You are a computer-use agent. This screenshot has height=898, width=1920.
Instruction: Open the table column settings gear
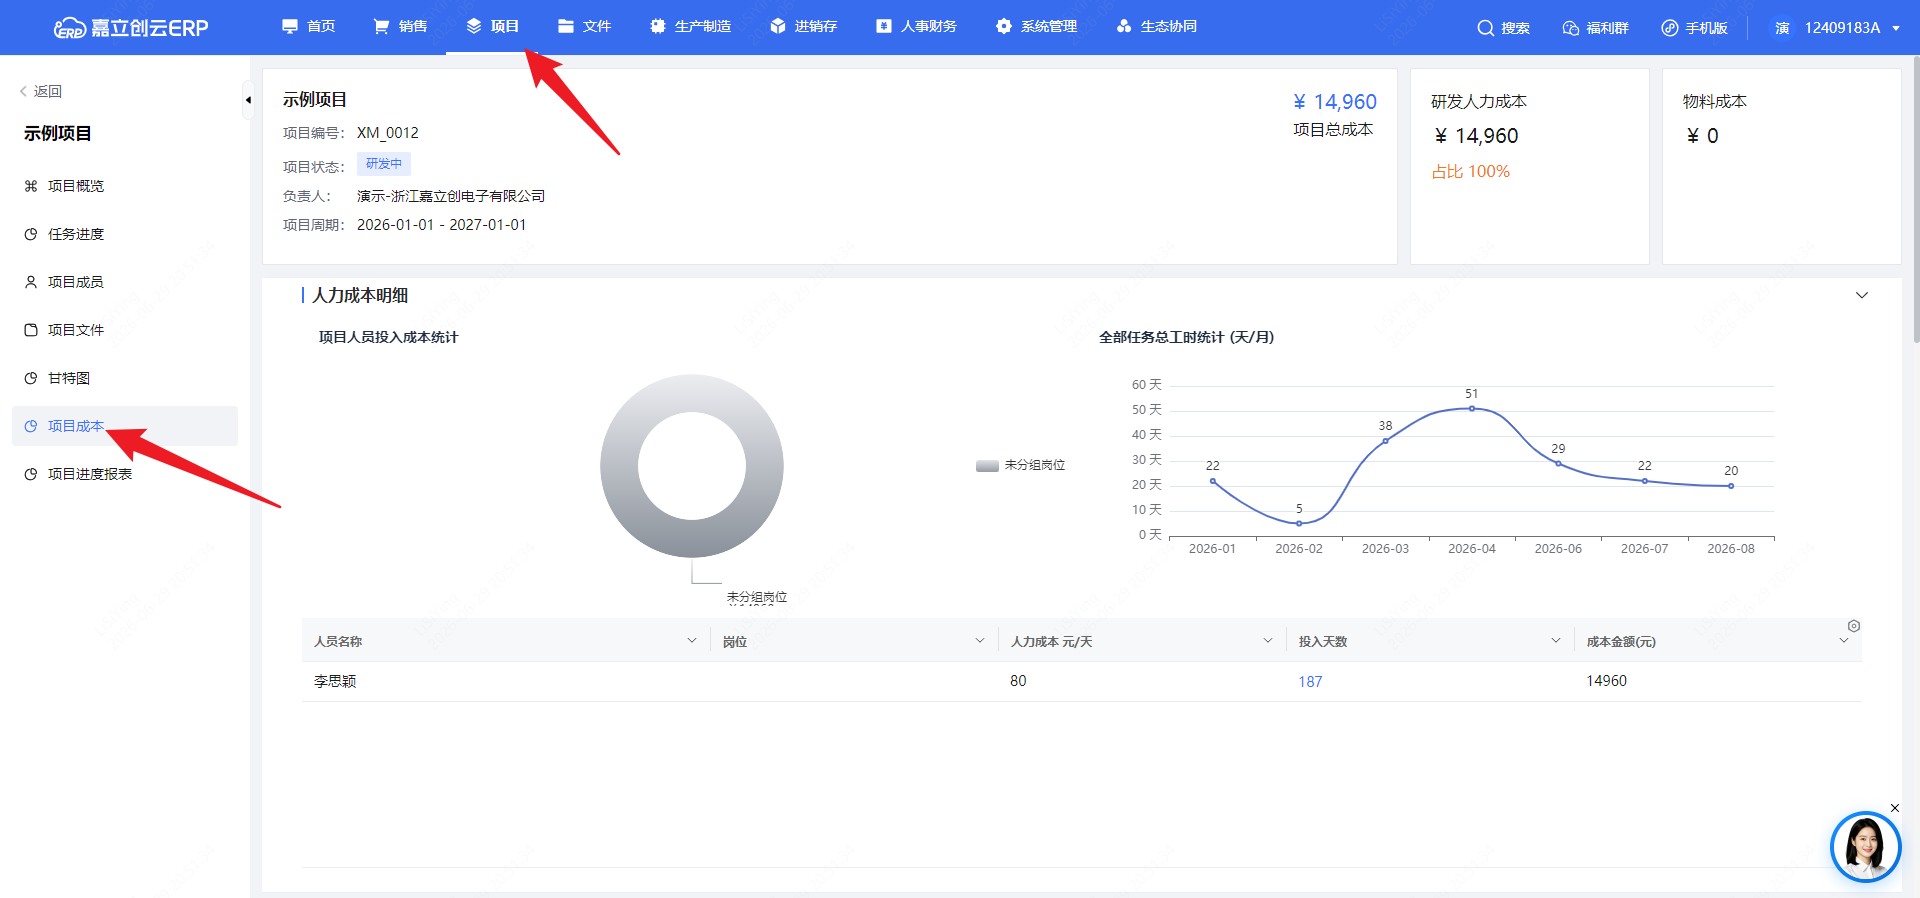(x=1853, y=626)
